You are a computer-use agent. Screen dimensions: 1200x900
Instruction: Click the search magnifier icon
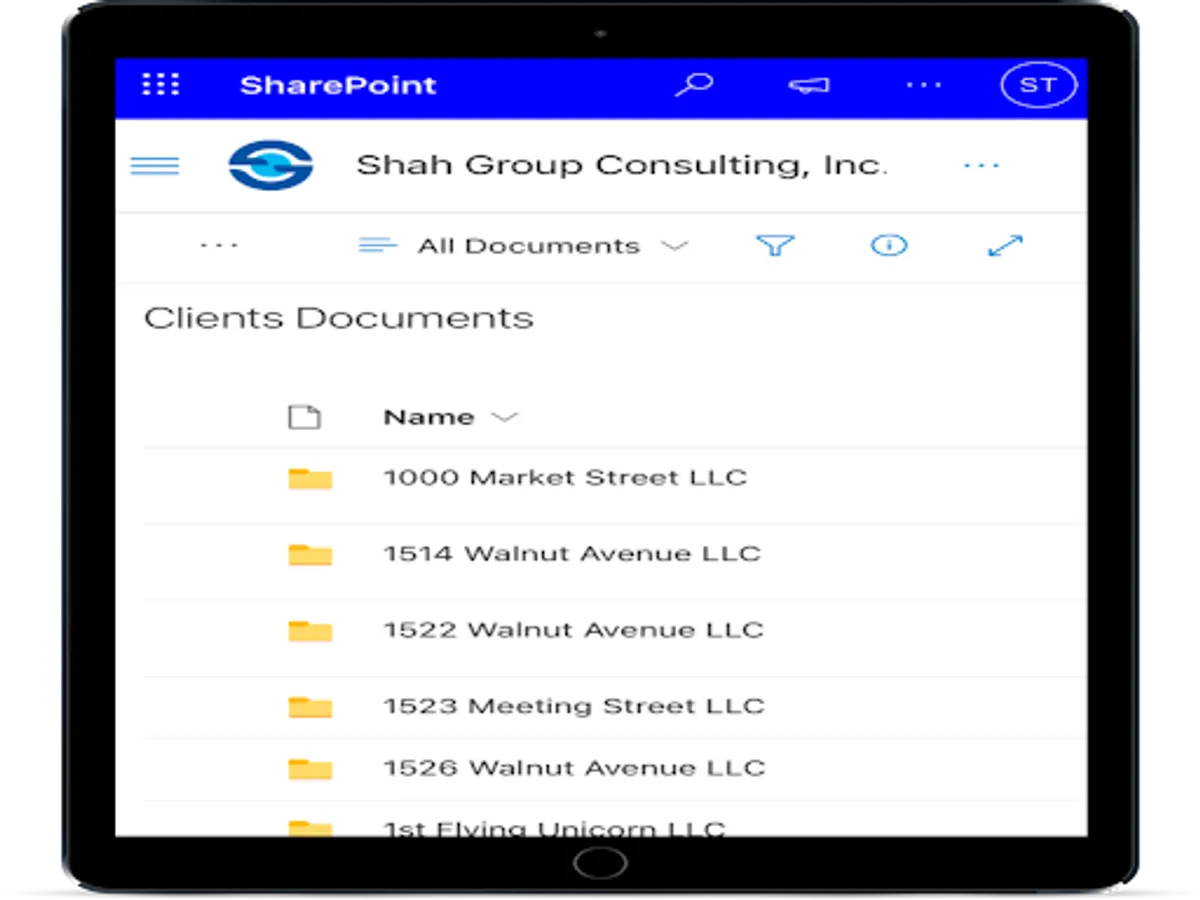pos(693,85)
